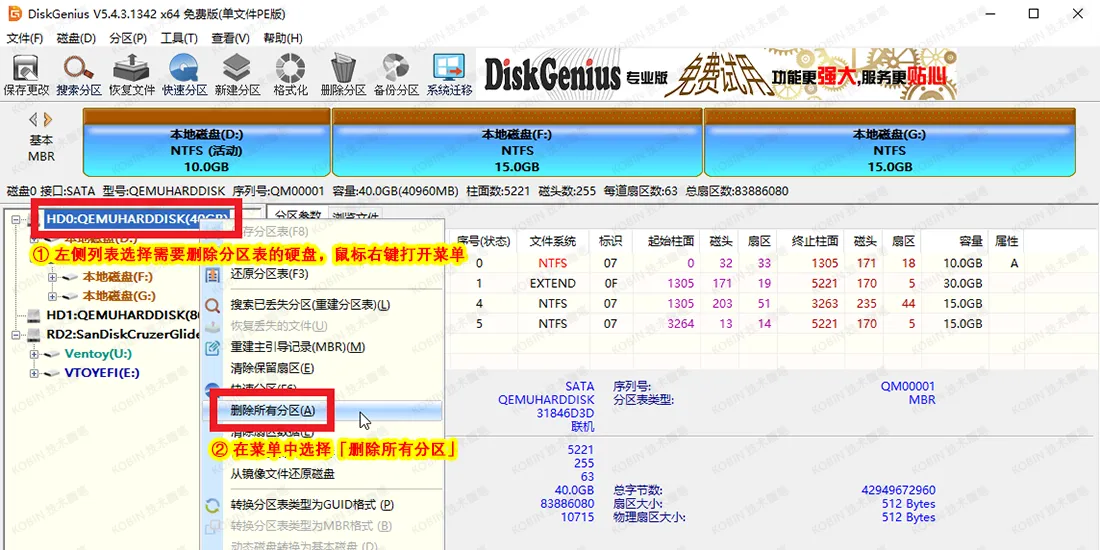Screen dimensions: 1100x550
Task: Click the 保存更改 toolbar icon
Action: tap(26, 68)
